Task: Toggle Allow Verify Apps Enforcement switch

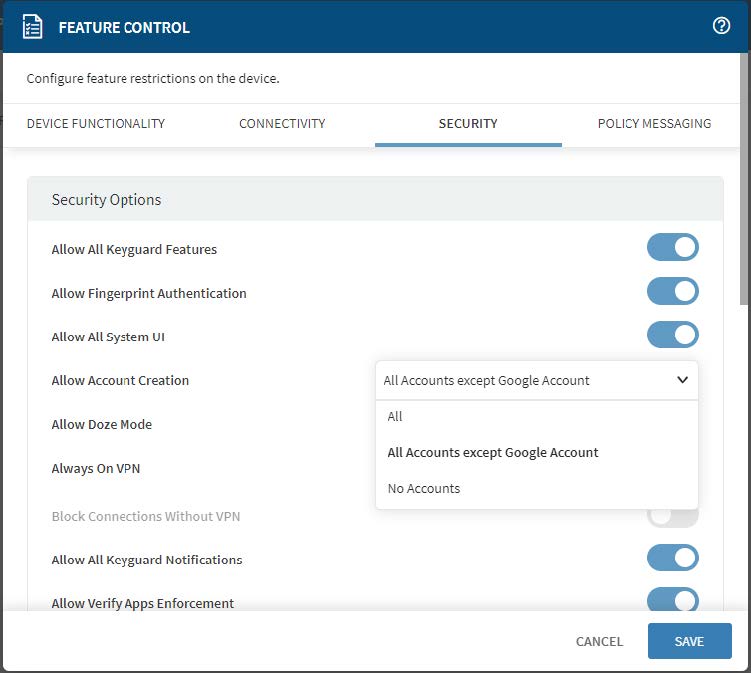Action: click(x=672, y=600)
